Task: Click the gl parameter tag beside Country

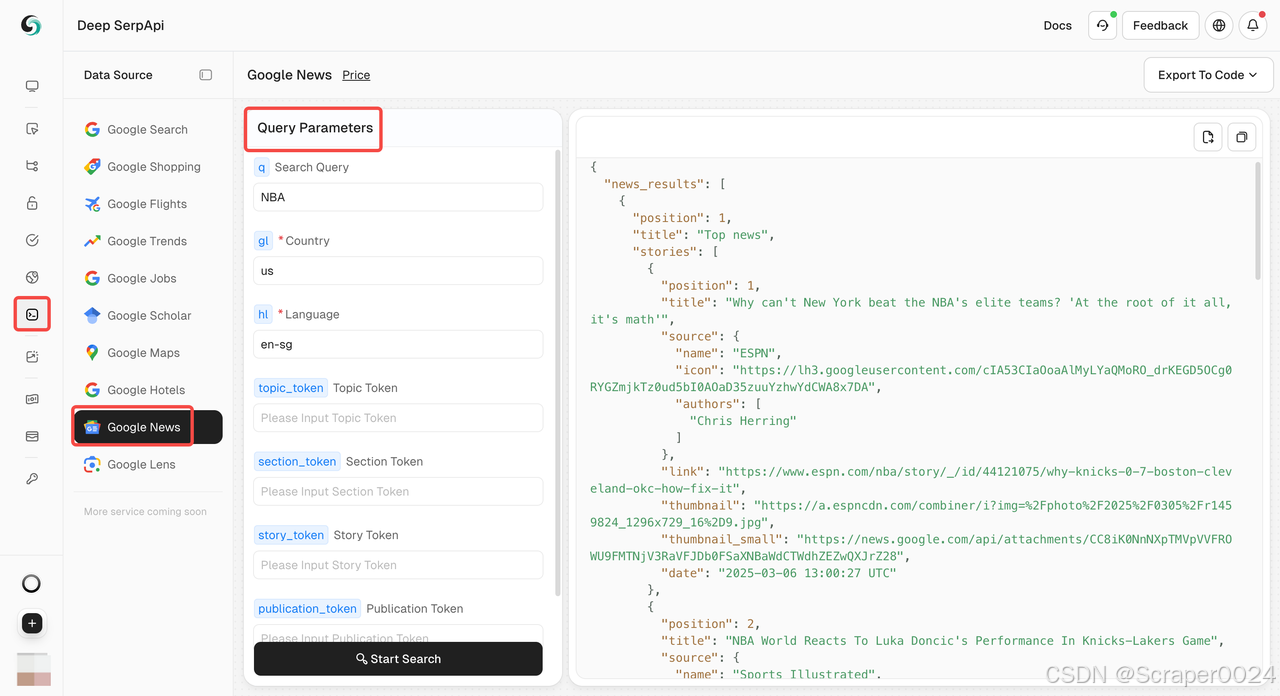Action: click(263, 241)
